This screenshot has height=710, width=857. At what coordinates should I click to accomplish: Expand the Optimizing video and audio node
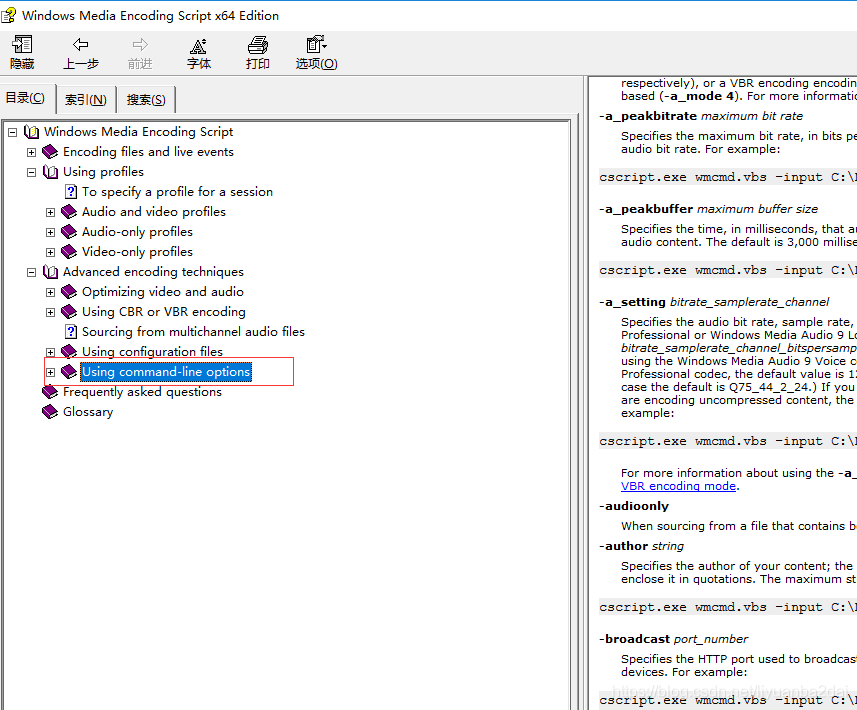[50, 292]
